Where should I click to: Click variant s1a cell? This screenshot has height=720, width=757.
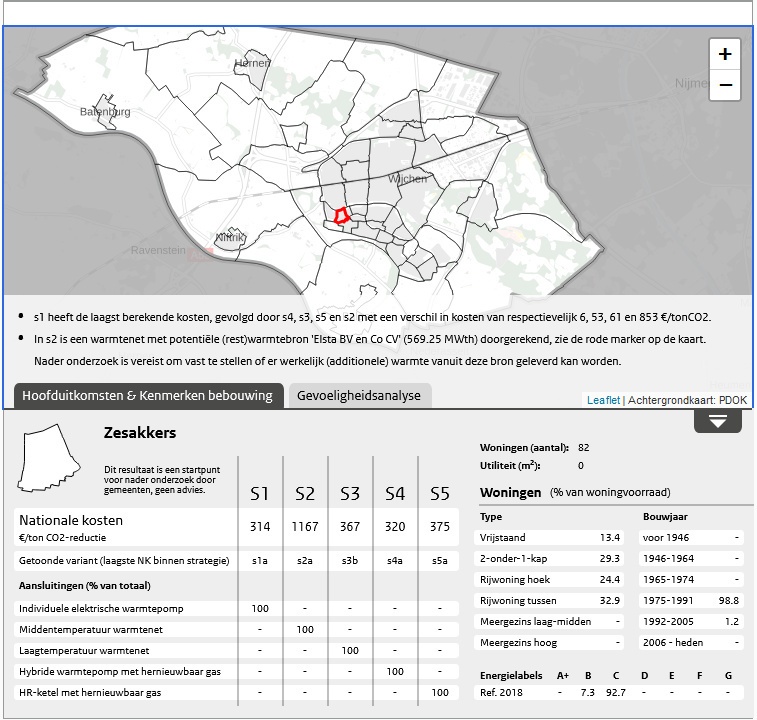(260, 561)
